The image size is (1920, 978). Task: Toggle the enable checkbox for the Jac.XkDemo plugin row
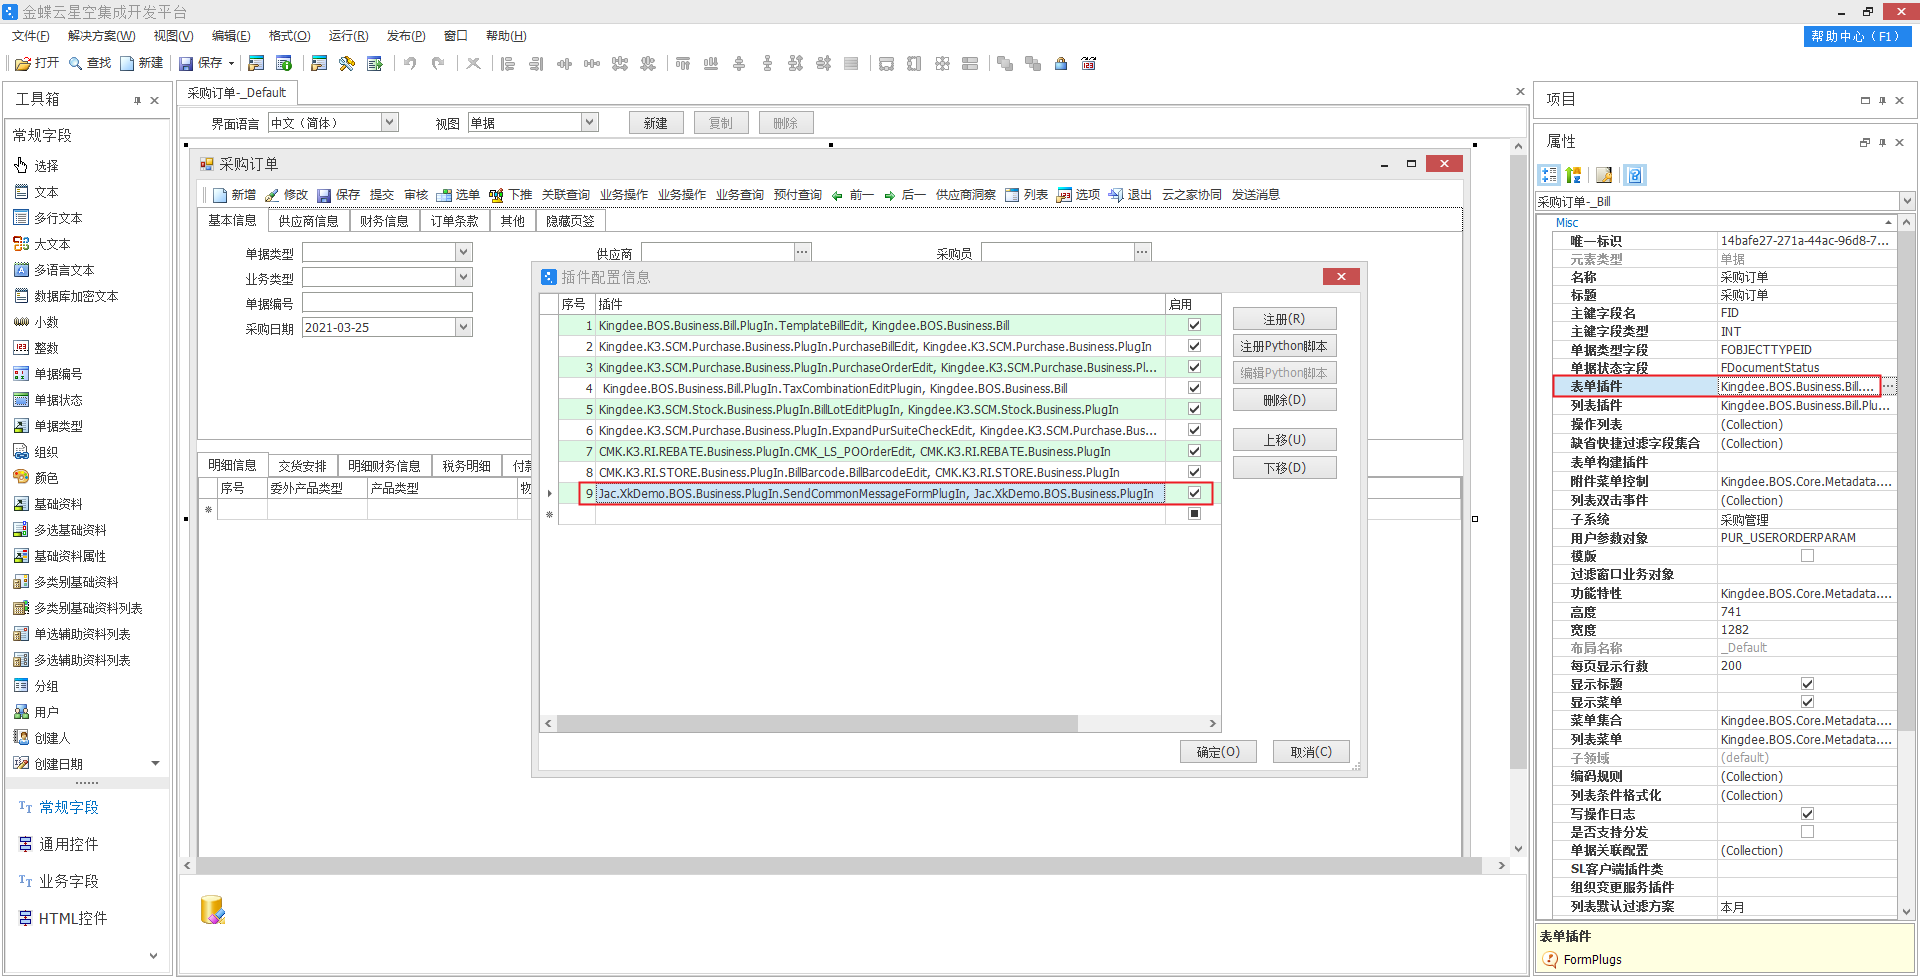tap(1194, 493)
